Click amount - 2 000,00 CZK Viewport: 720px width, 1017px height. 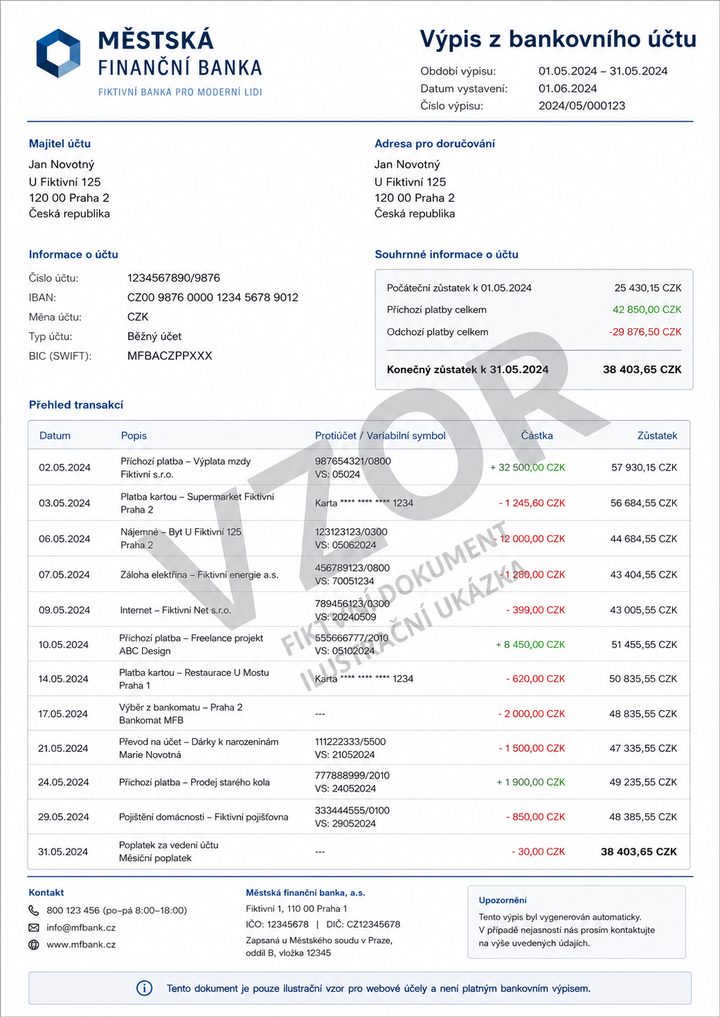click(531, 713)
